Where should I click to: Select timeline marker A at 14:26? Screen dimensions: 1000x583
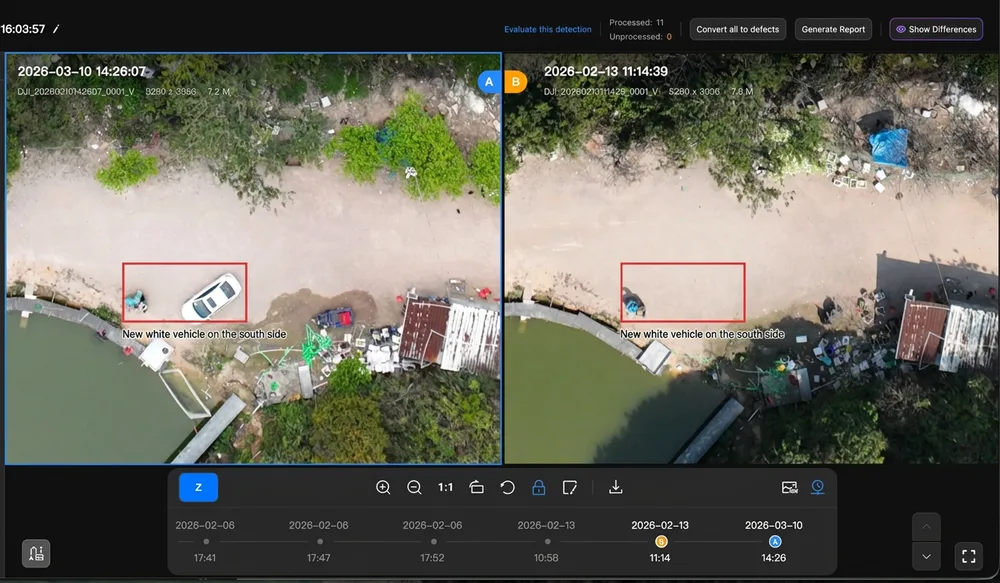pos(775,542)
